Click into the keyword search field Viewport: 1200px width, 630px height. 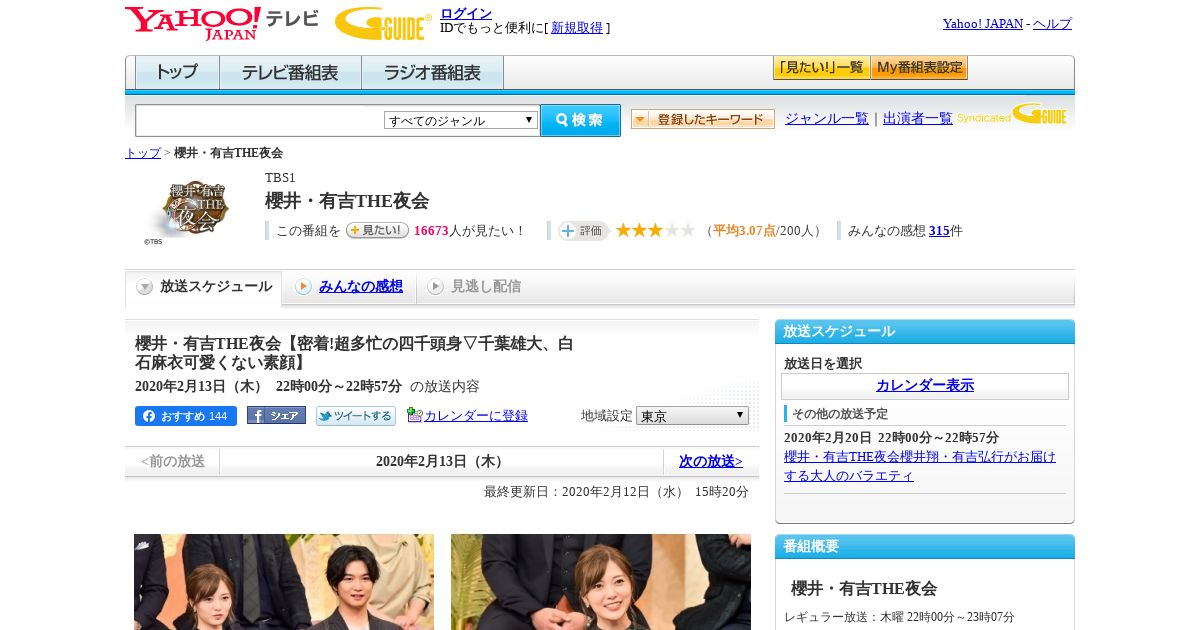click(260, 120)
